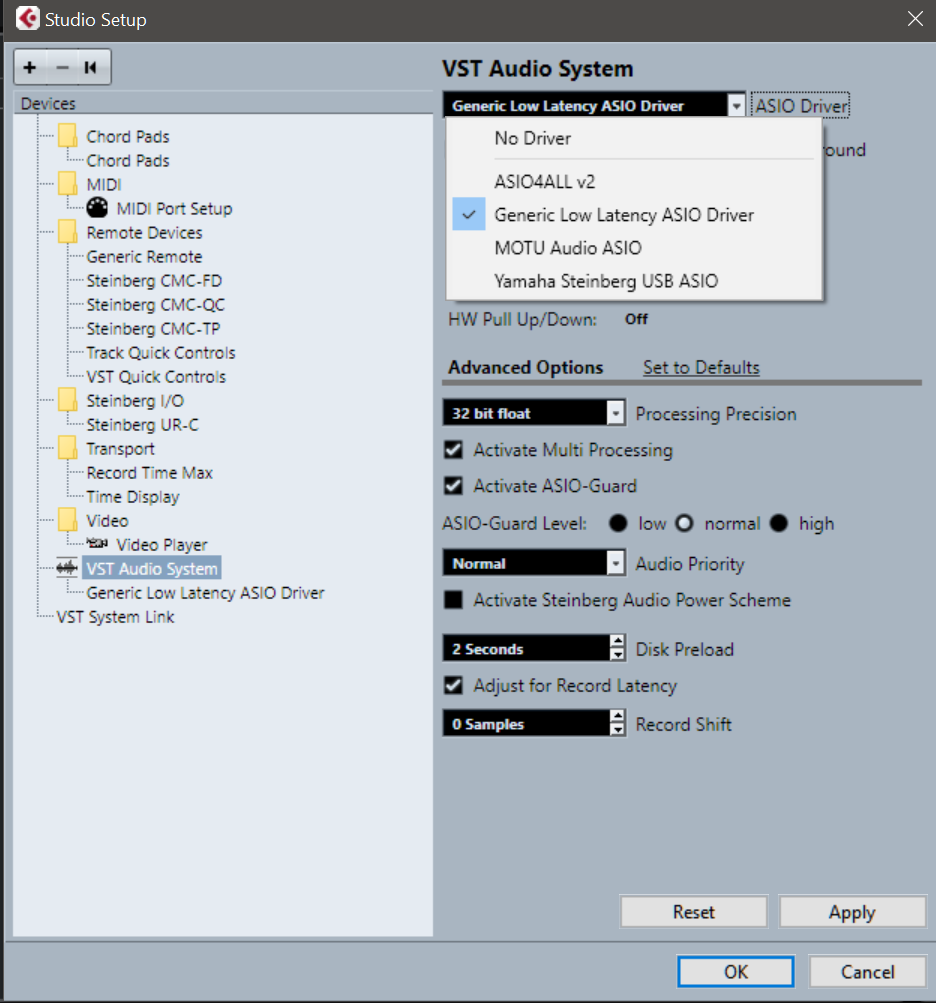Click the Devices column header
This screenshot has height=1003, width=936.
[223, 104]
